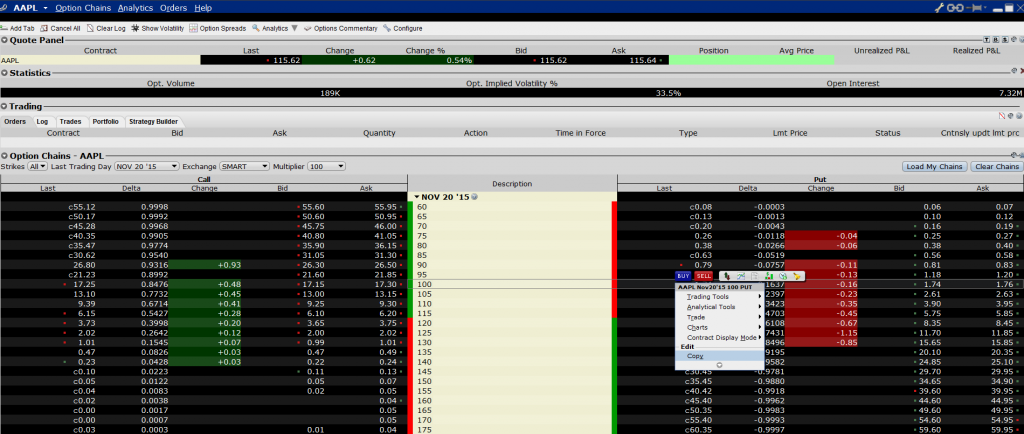
Task: Click the pin icon in title bar
Action: pos(975,8)
